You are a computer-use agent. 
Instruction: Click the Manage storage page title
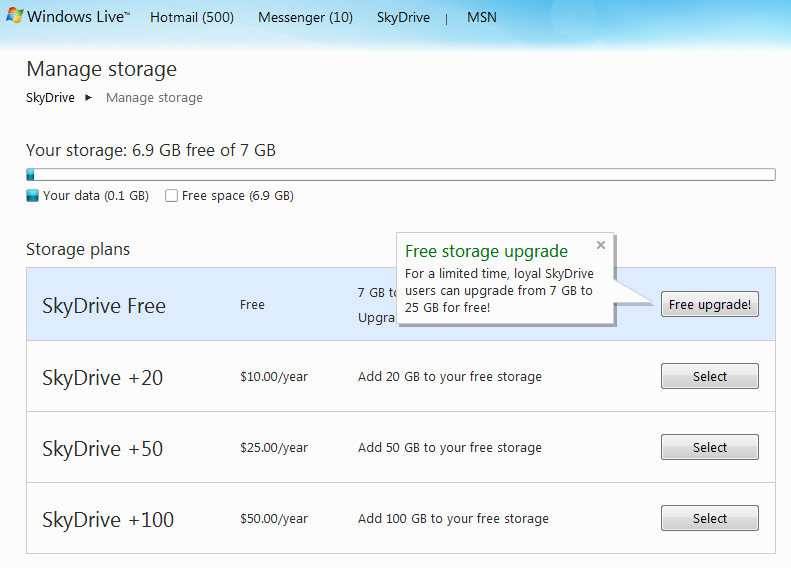tap(101, 69)
